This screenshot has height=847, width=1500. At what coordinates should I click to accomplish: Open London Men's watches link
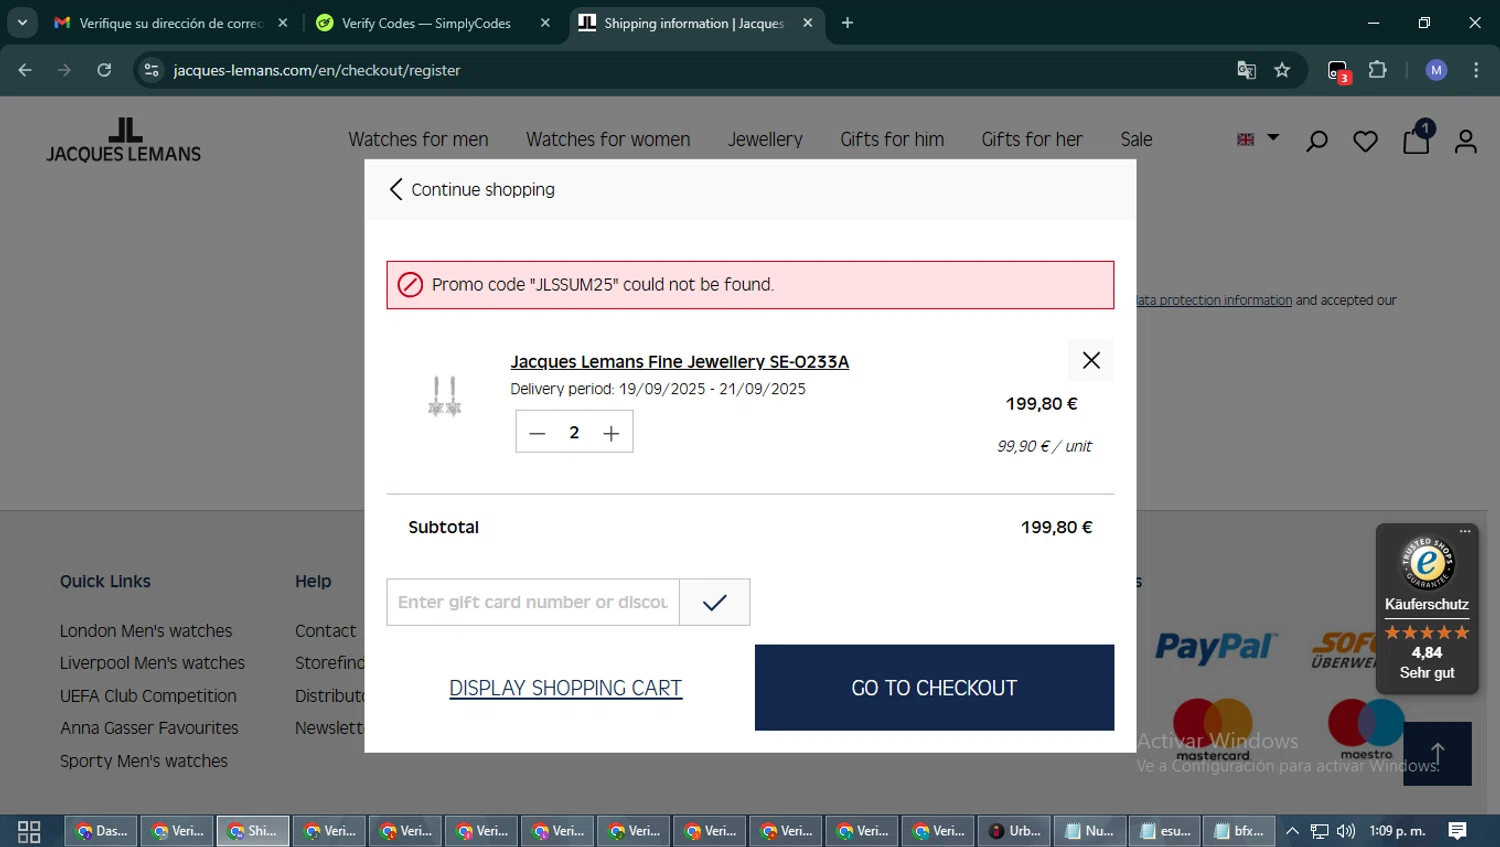[146, 631]
